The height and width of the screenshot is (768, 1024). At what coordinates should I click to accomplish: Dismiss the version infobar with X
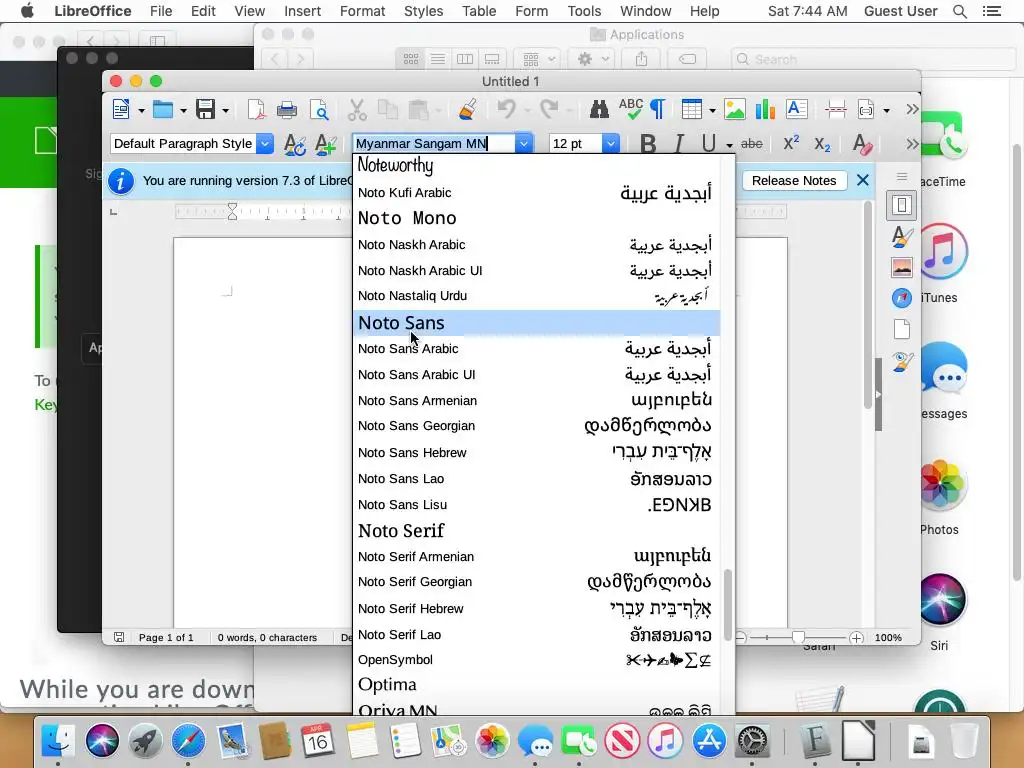(x=863, y=180)
